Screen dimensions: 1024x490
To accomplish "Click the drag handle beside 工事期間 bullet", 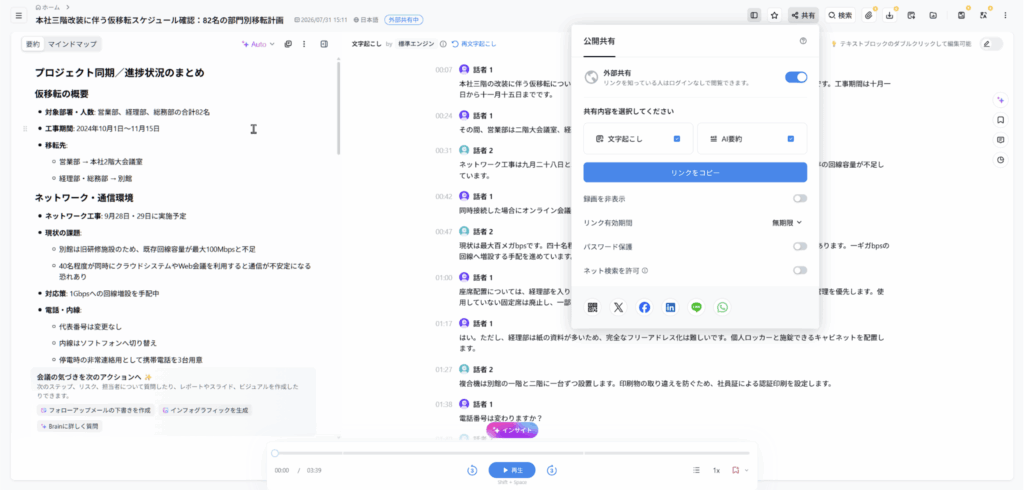I will click(25, 129).
